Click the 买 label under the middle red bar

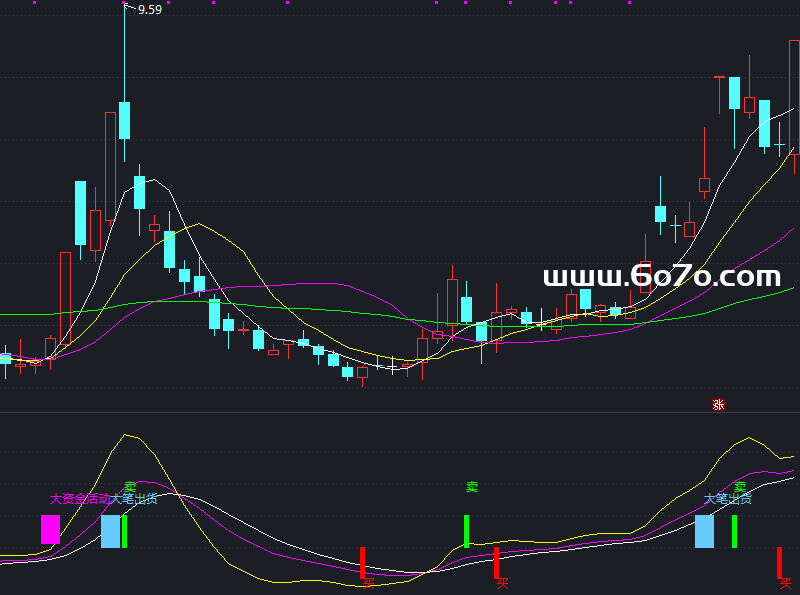pyautogui.click(x=502, y=583)
